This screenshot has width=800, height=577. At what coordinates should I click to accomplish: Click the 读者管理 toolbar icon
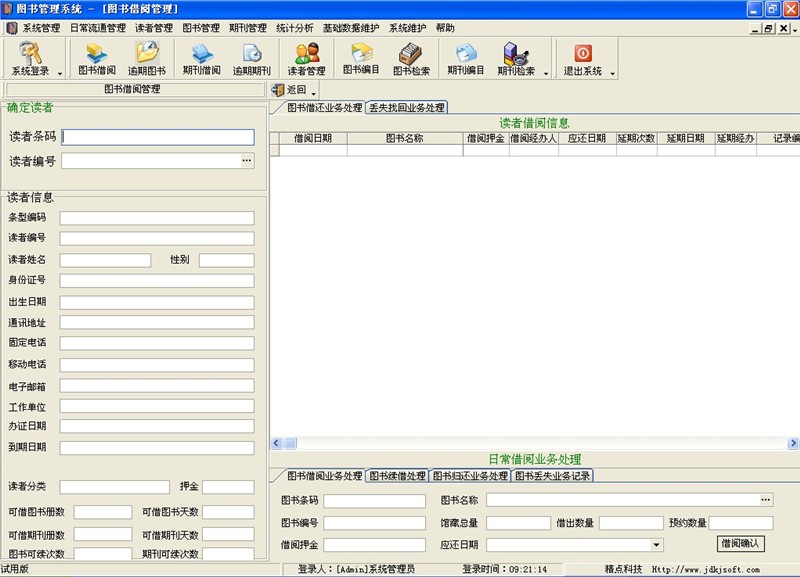307,57
